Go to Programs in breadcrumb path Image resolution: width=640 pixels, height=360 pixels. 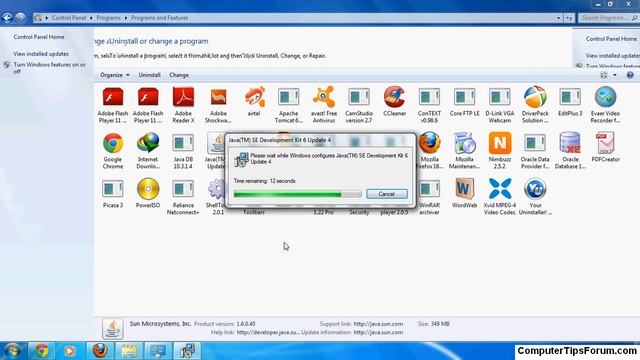[108, 18]
